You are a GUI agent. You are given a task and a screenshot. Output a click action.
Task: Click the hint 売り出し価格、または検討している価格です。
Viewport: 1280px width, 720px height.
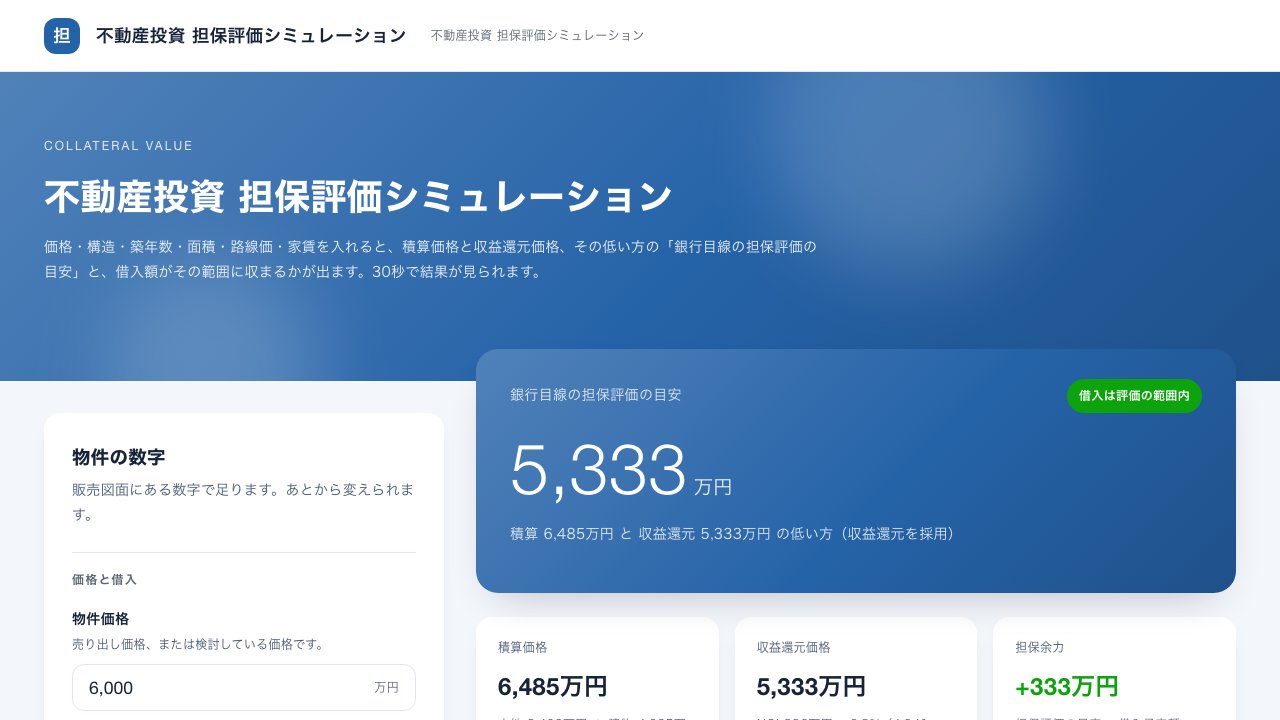coord(198,645)
